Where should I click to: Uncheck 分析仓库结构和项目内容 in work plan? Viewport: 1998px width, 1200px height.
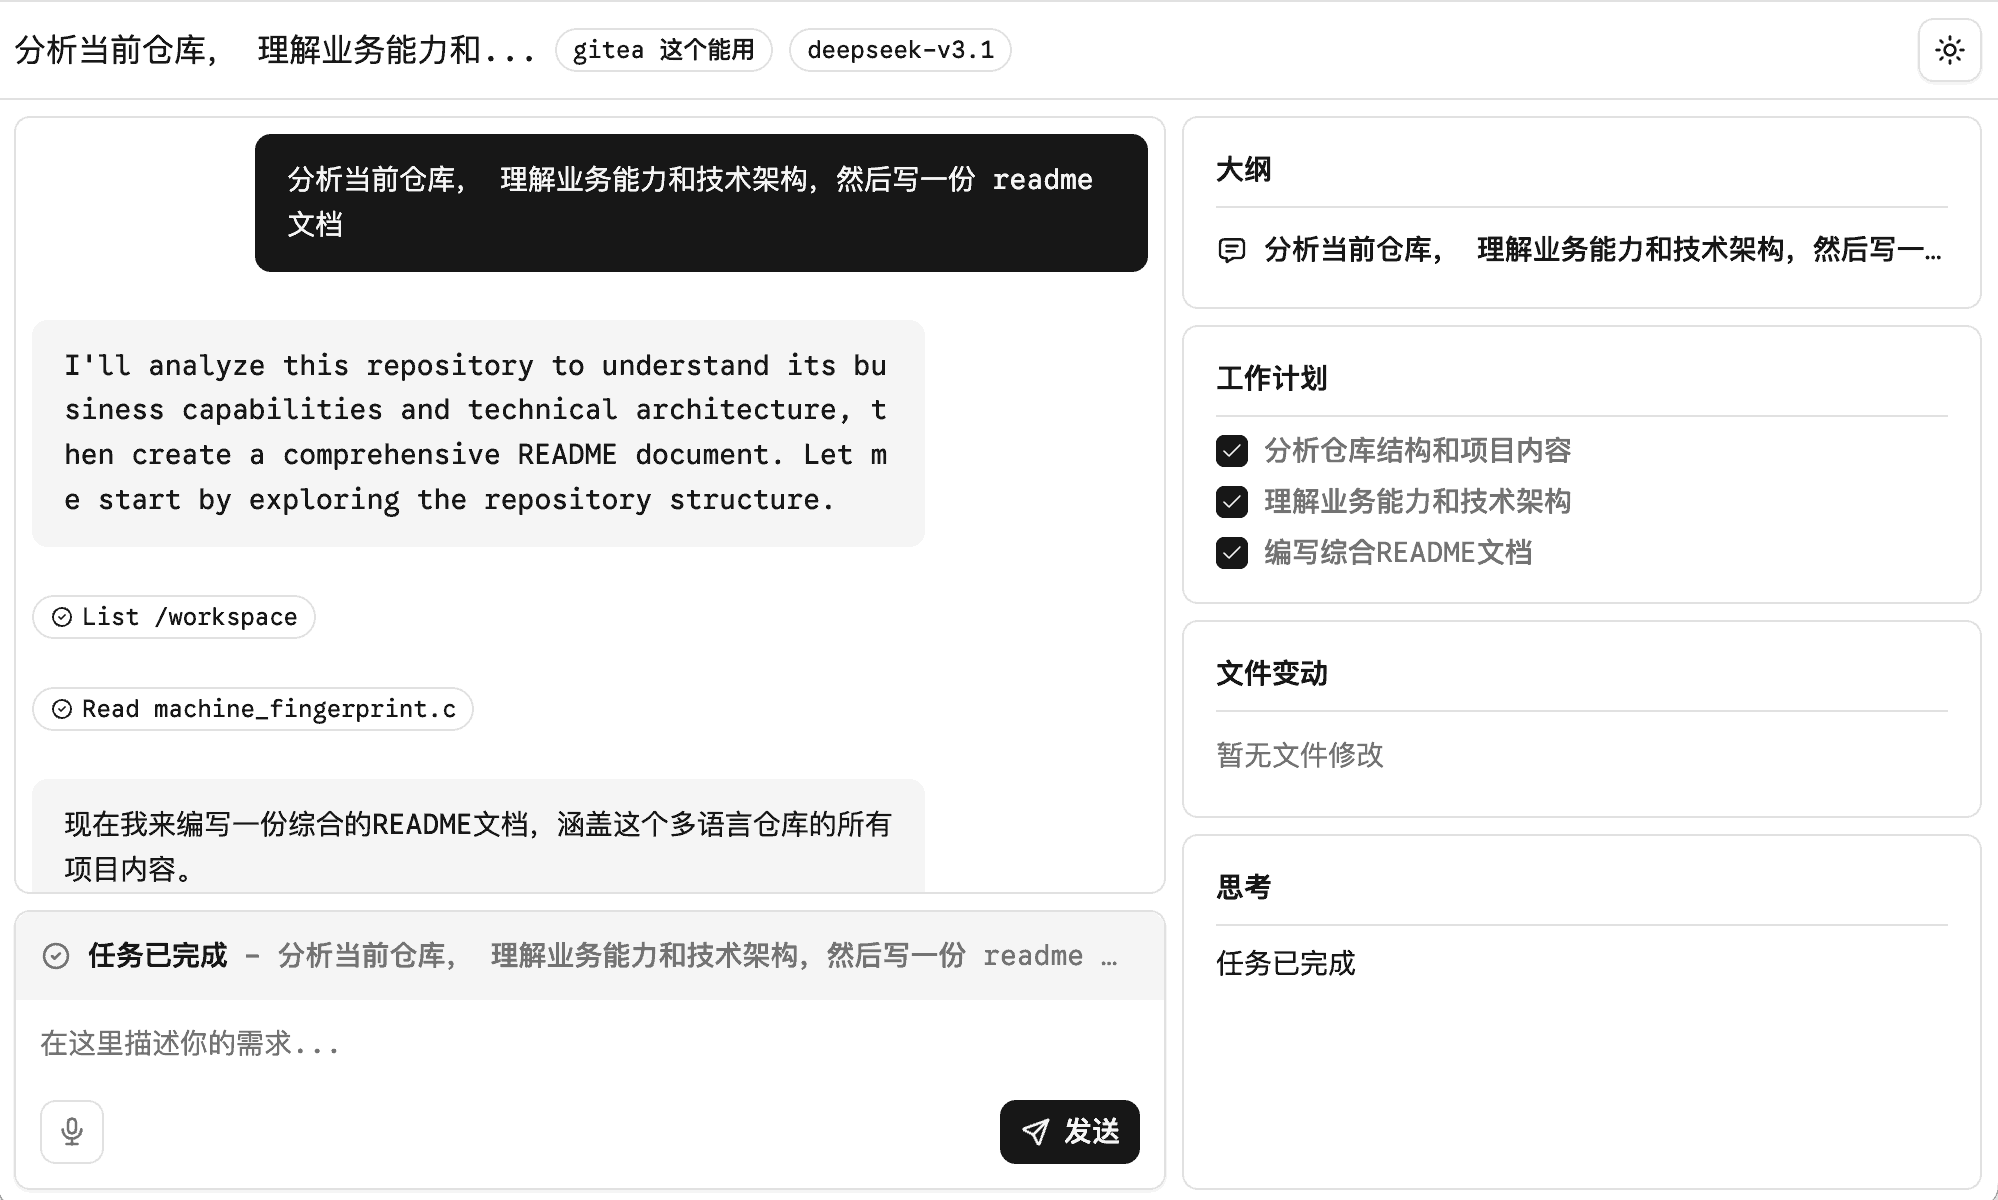1231,451
